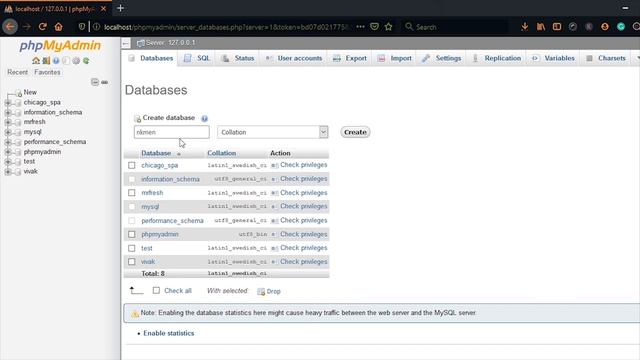640x360 pixels.
Task: Click the link-with-main-panel icon in sidebar
Action: tap(104, 82)
